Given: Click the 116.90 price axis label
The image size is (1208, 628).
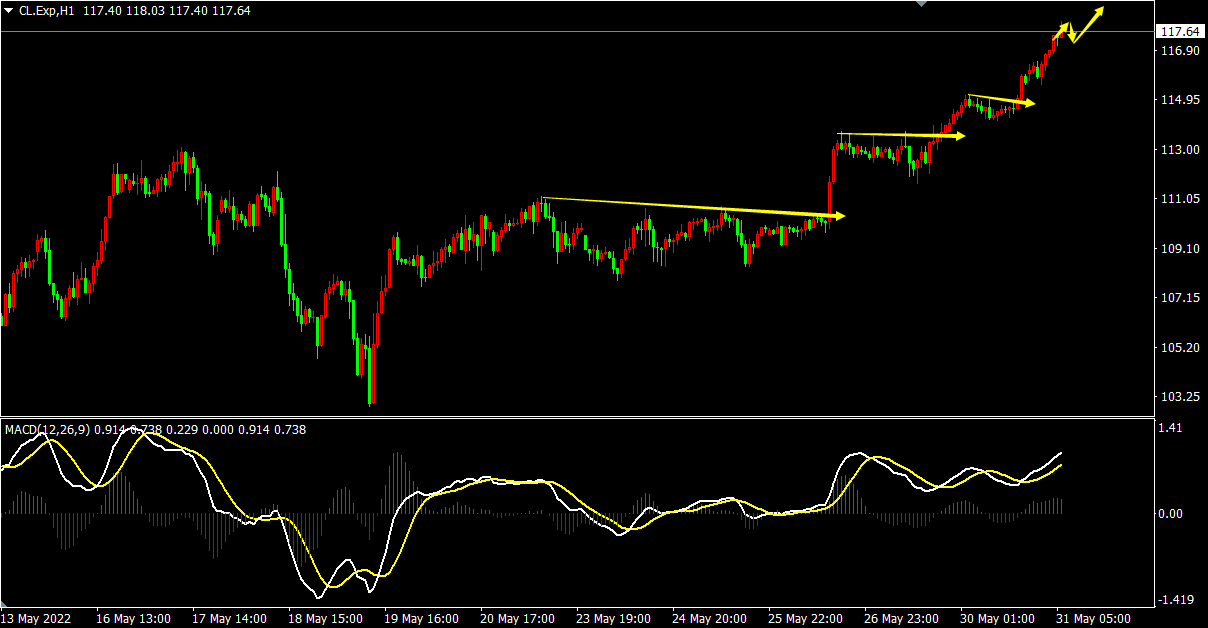Looking at the screenshot, I should (x=1178, y=51).
